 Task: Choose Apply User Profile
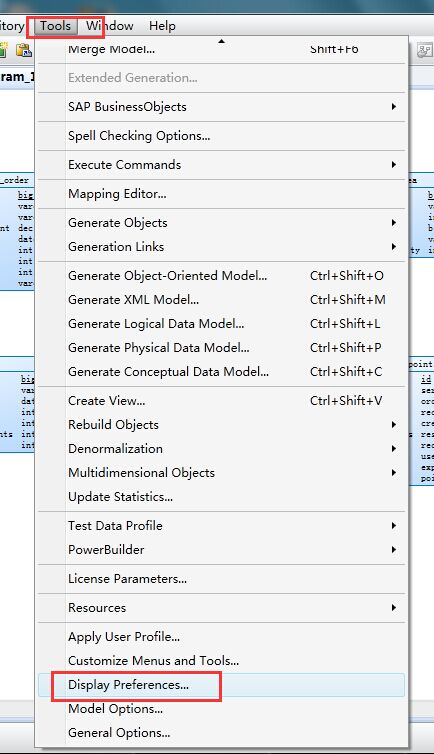pos(221,637)
